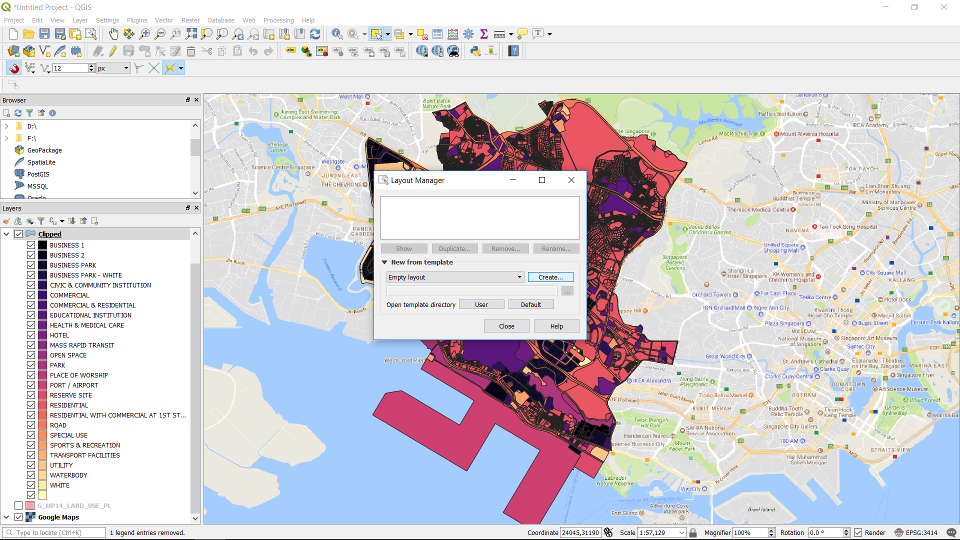
Task: Click the Close button in Layout Manager
Action: tap(506, 326)
